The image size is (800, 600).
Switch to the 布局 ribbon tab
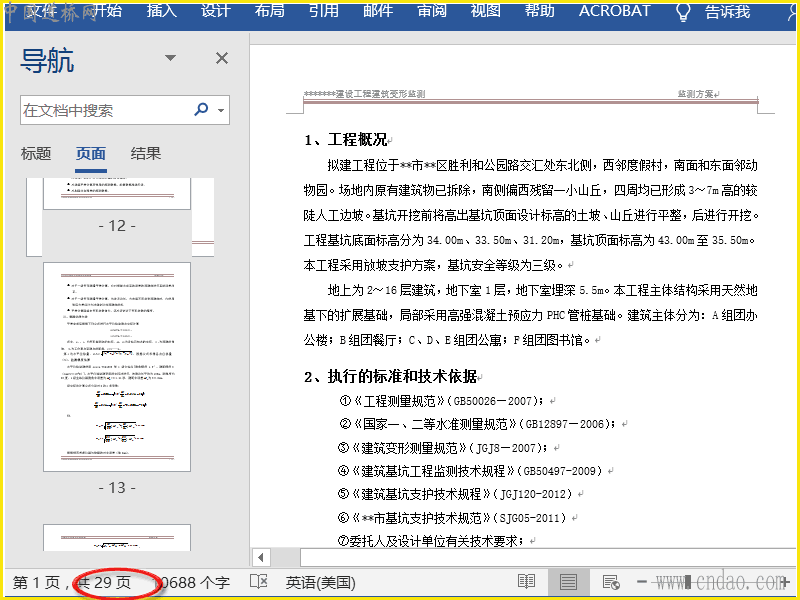(269, 11)
